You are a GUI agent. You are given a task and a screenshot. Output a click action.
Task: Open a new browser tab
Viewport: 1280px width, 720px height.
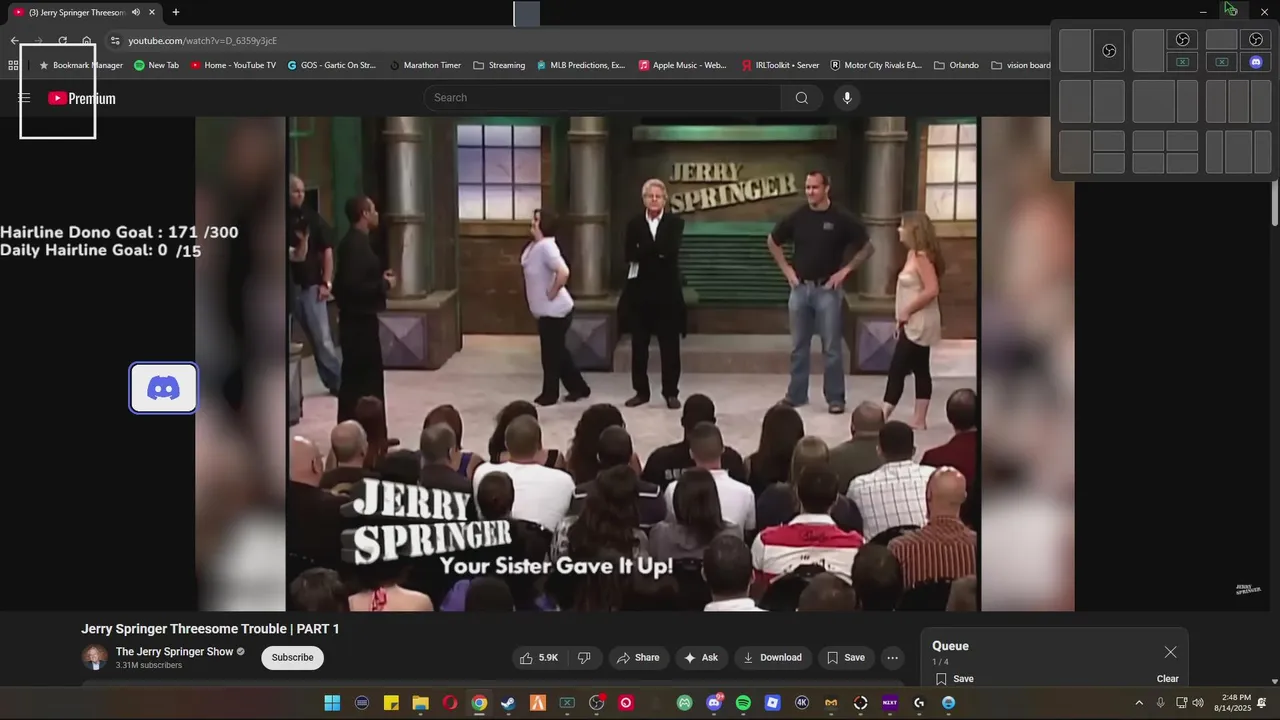176,12
